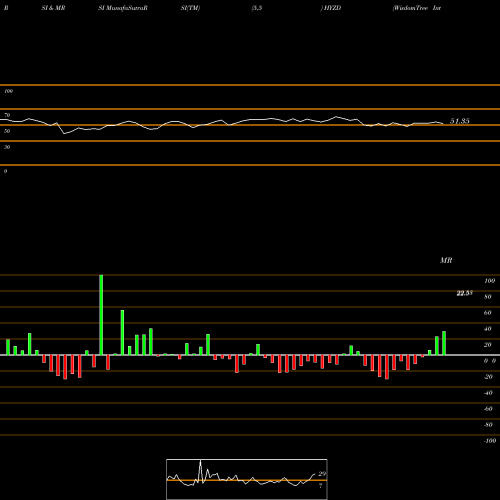Click the RSI 100 level label
The width and height of the screenshot is (500, 500).
[8, 91]
